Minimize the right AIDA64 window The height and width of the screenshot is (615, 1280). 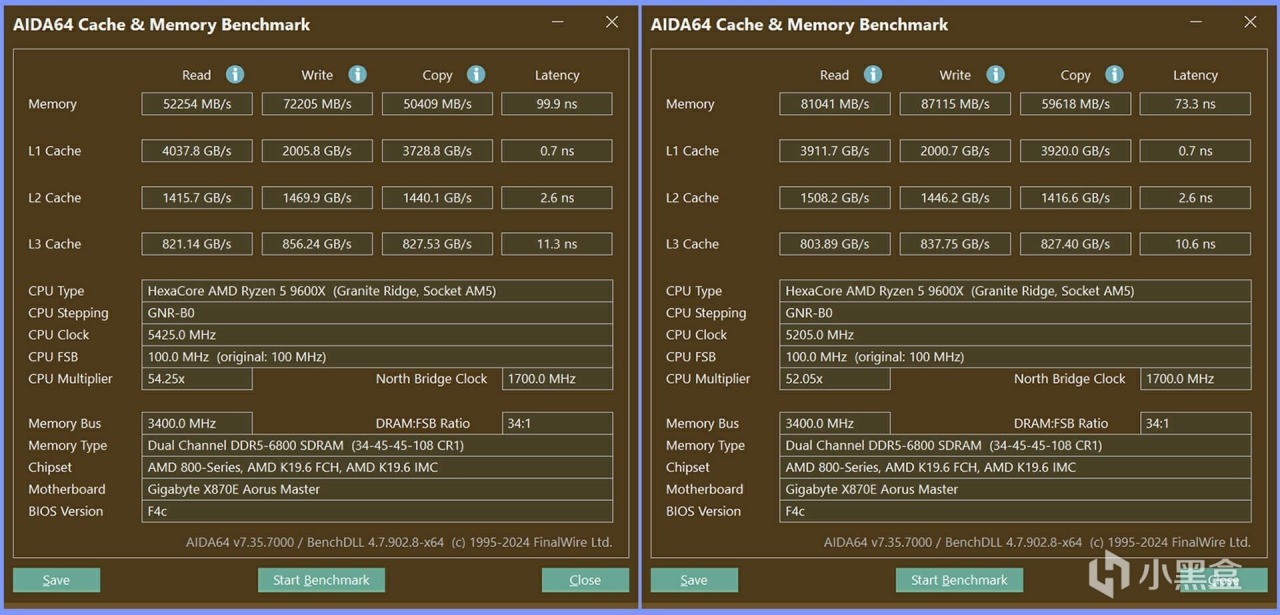[1196, 22]
